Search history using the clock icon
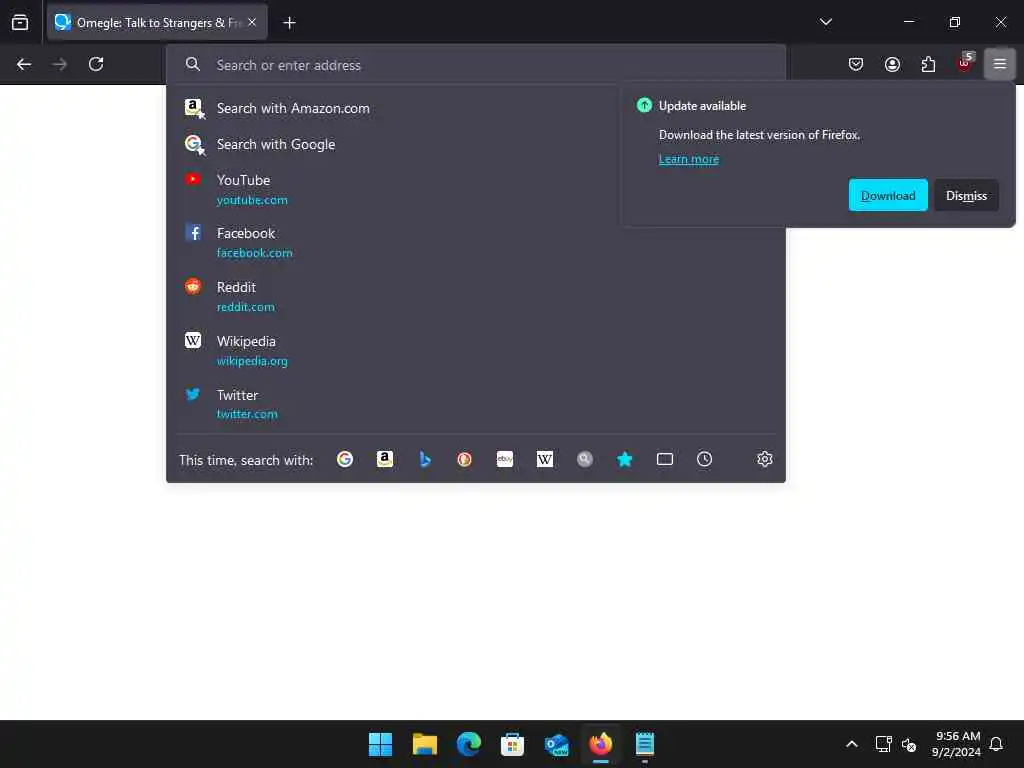1024x768 pixels. [705, 459]
